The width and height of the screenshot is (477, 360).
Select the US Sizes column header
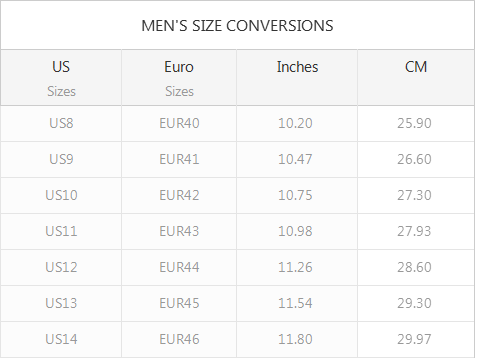[x=61, y=78]
